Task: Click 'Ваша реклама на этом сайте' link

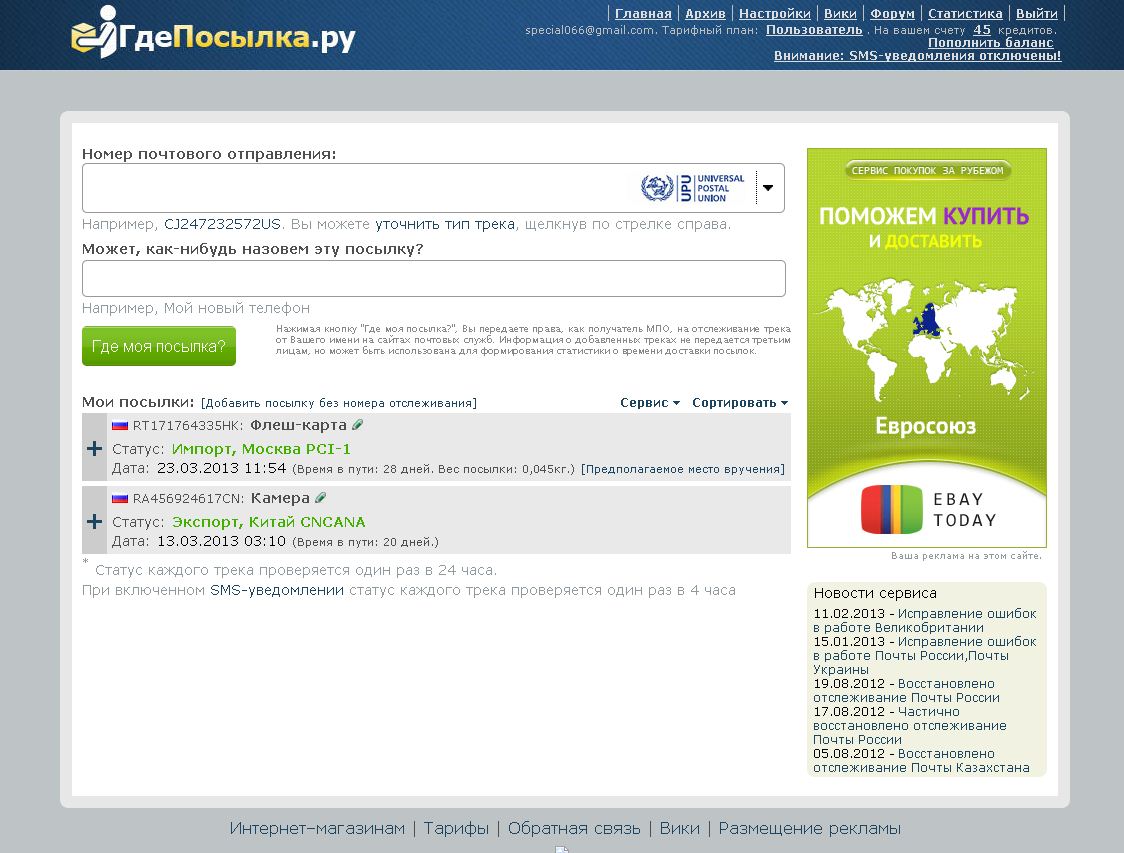Action: tap(966, 556)
